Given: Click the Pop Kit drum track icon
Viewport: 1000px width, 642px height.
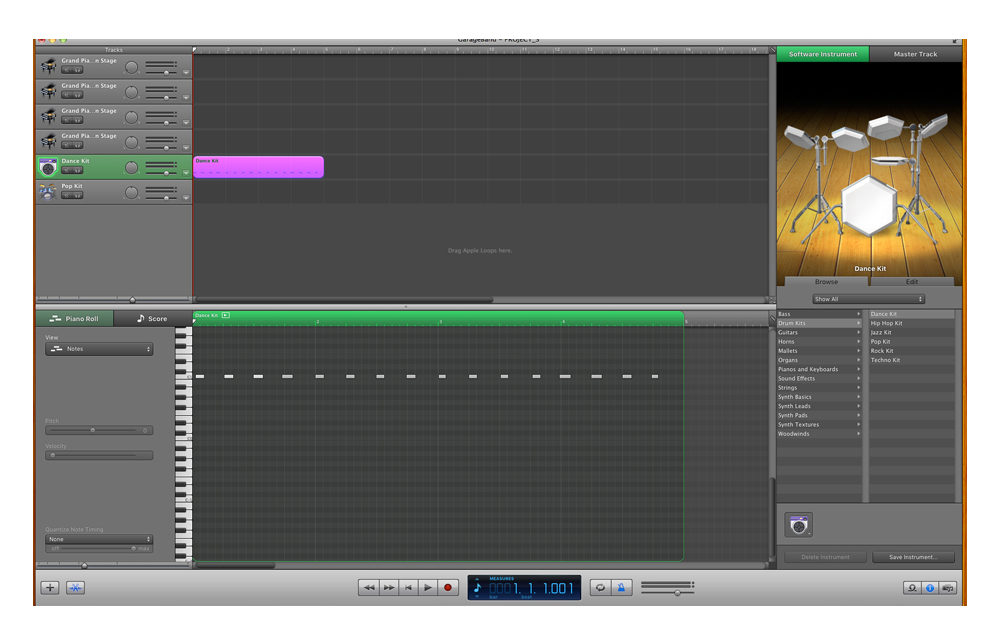Looking at the screenshot, I should [x=48, y=192].
